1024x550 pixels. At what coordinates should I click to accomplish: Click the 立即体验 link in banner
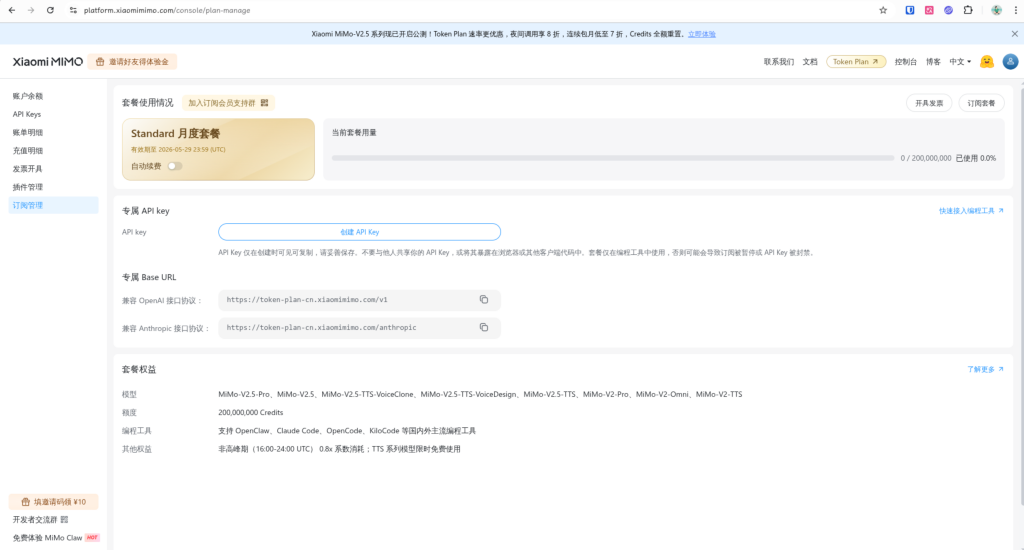click(x=701, y=34)
